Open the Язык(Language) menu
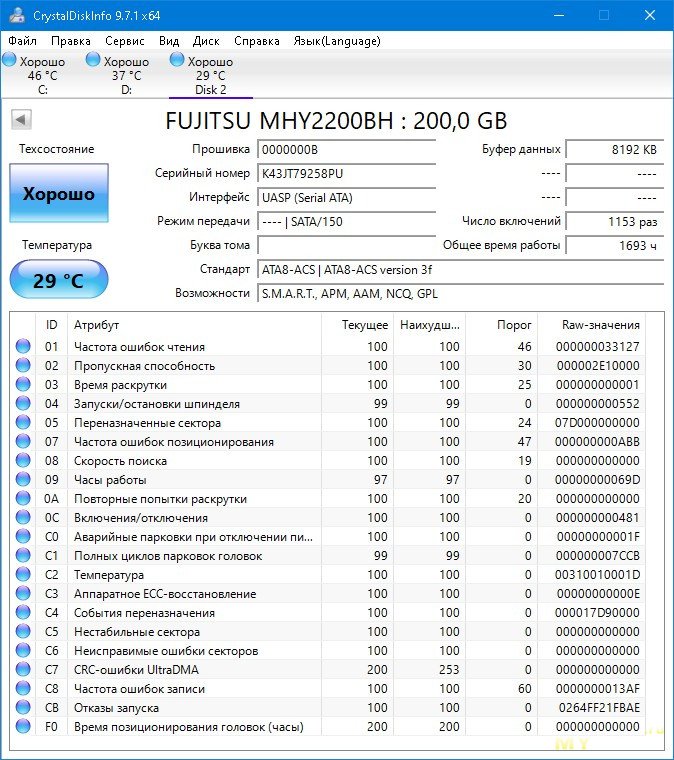Viewport: 674px width, 760px height. [x=336, y=41]
